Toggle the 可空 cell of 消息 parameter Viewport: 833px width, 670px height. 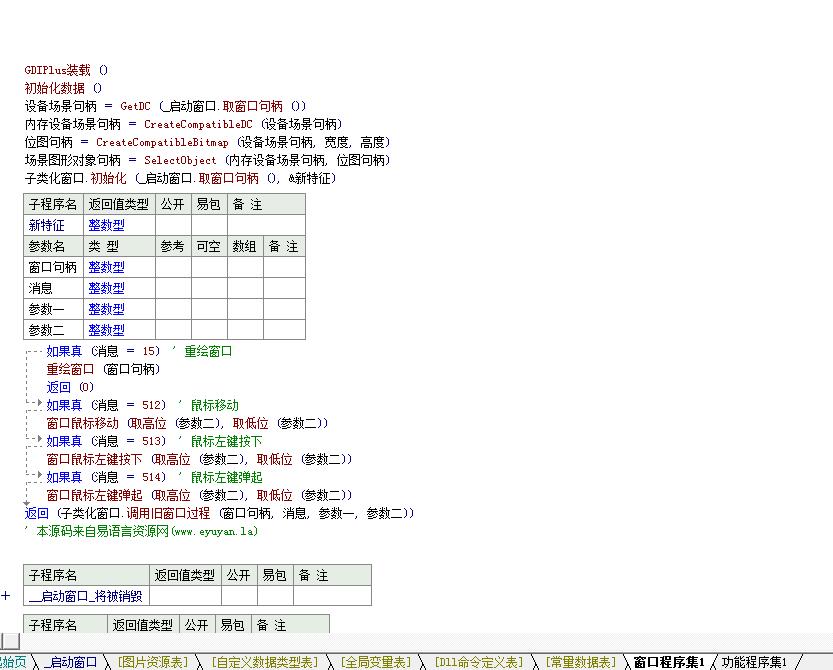tap(209, 288)
